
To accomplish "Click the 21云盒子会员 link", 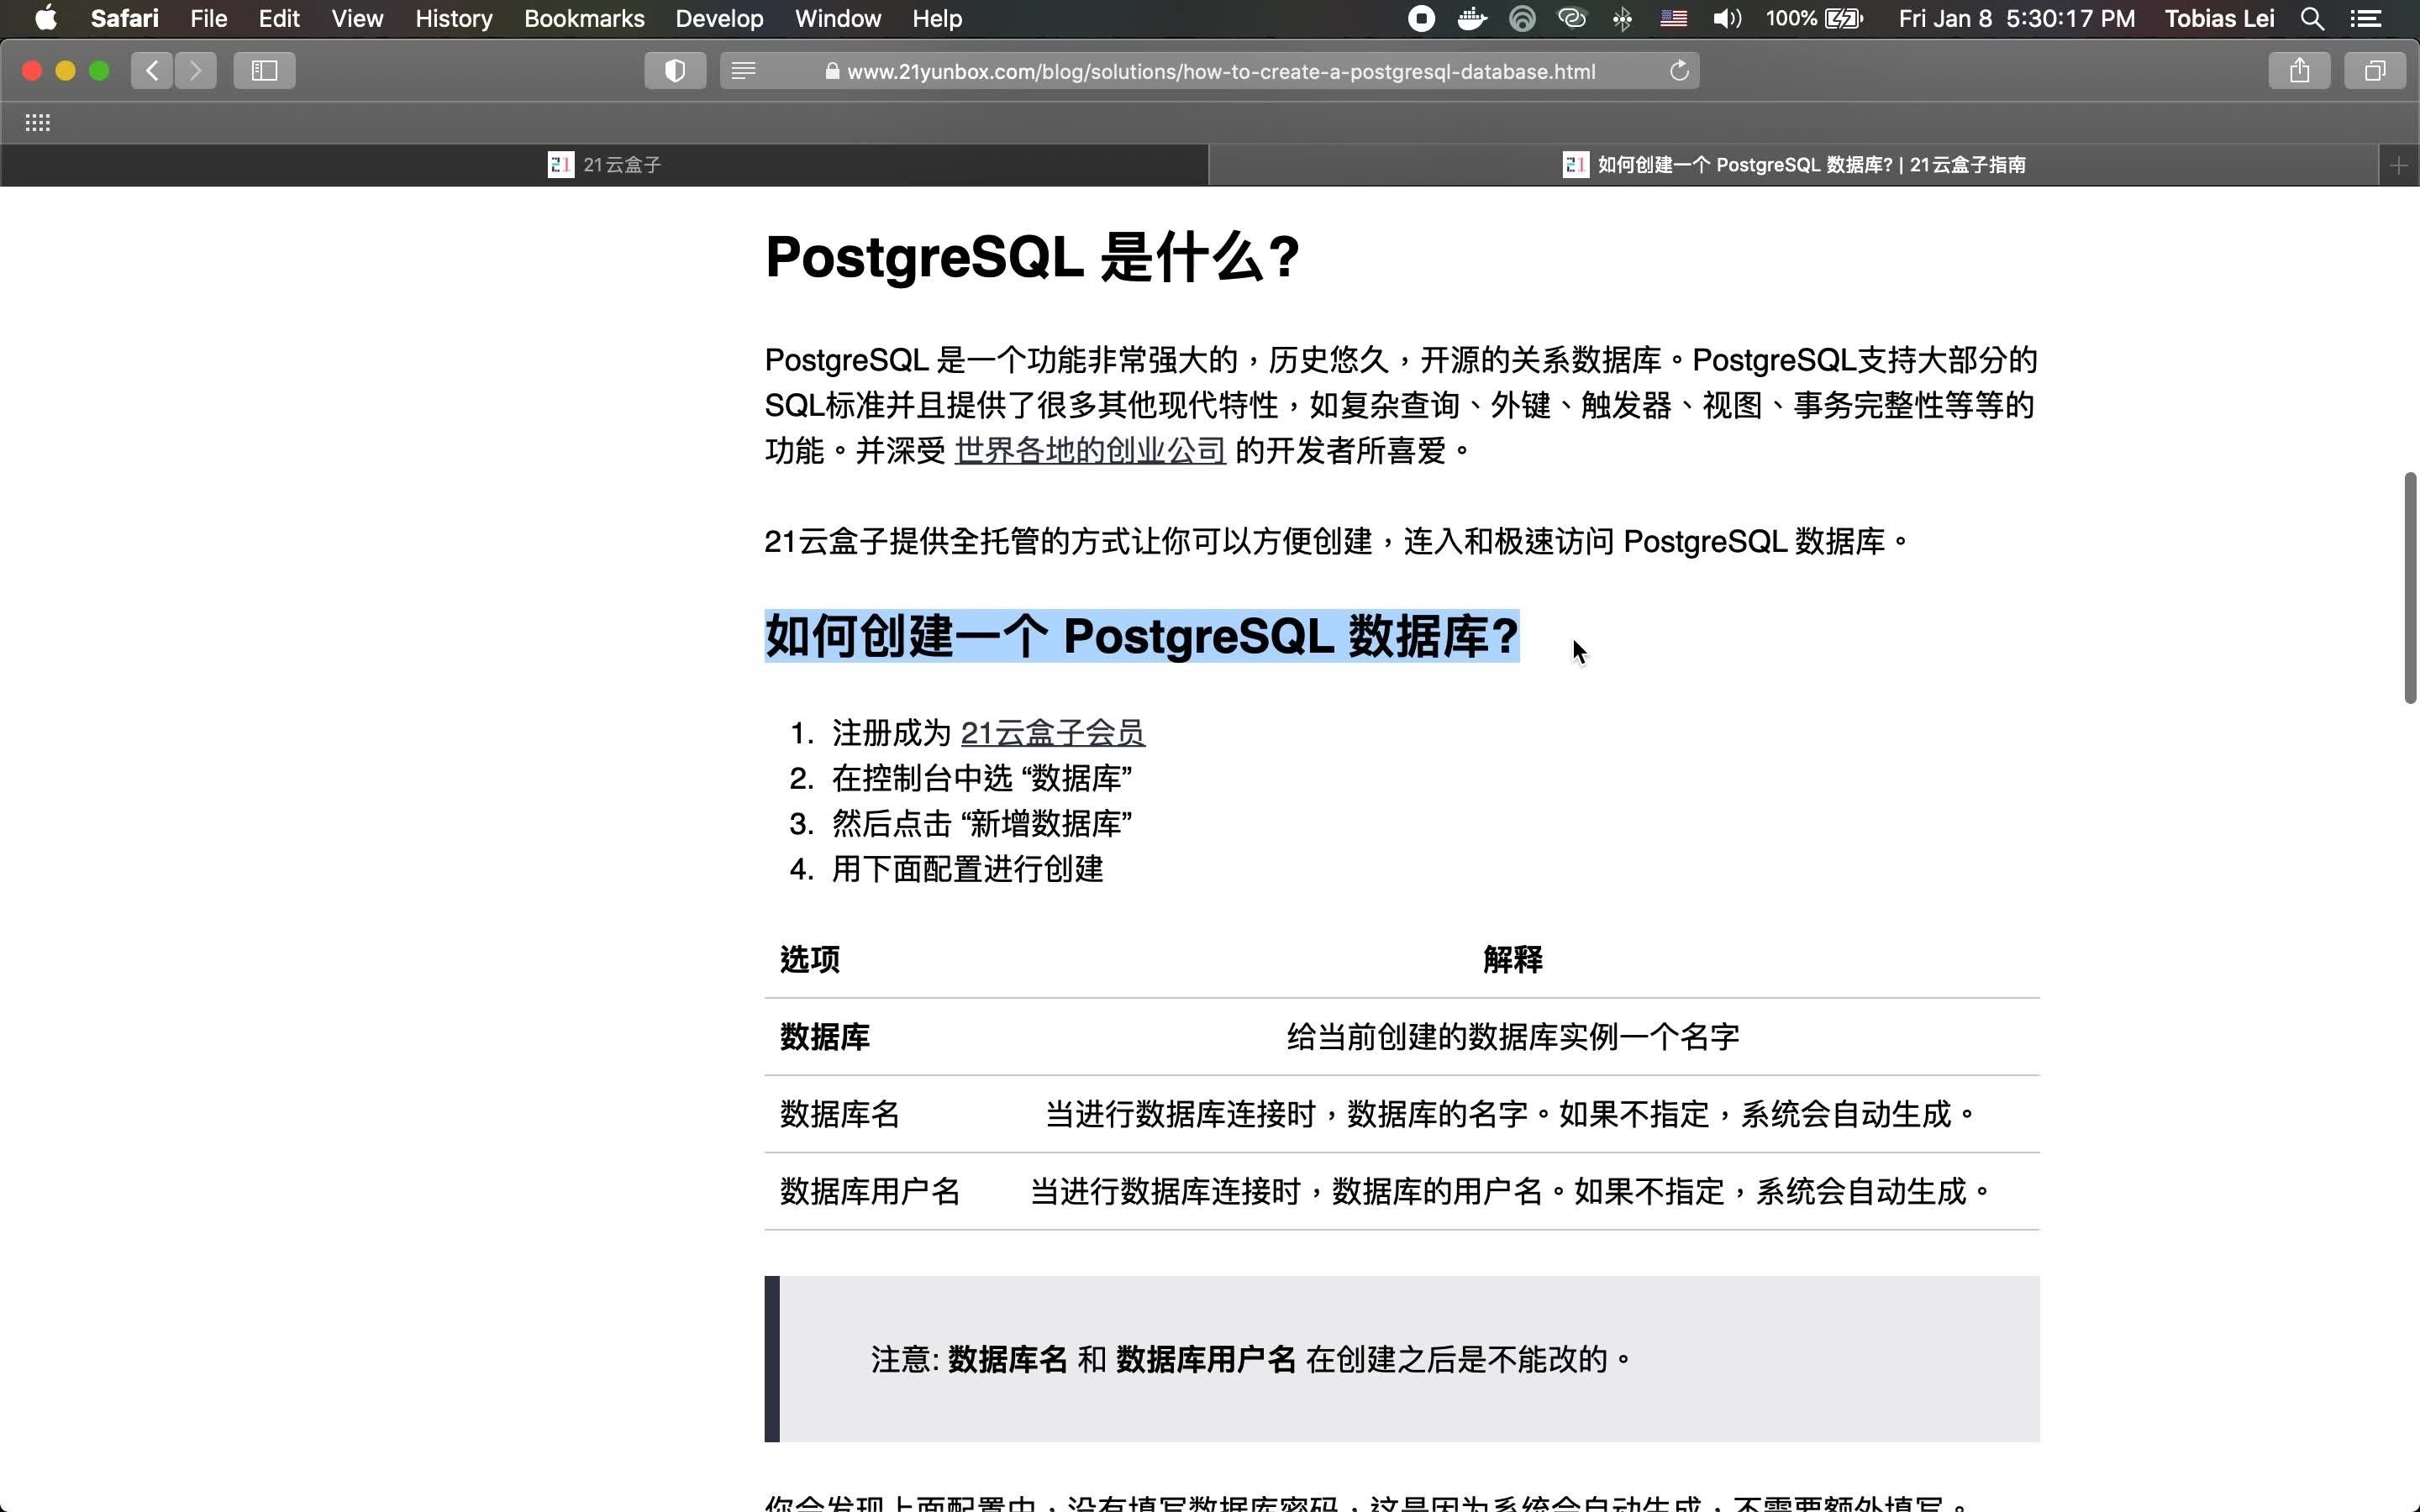I will tap(1052, 732).
